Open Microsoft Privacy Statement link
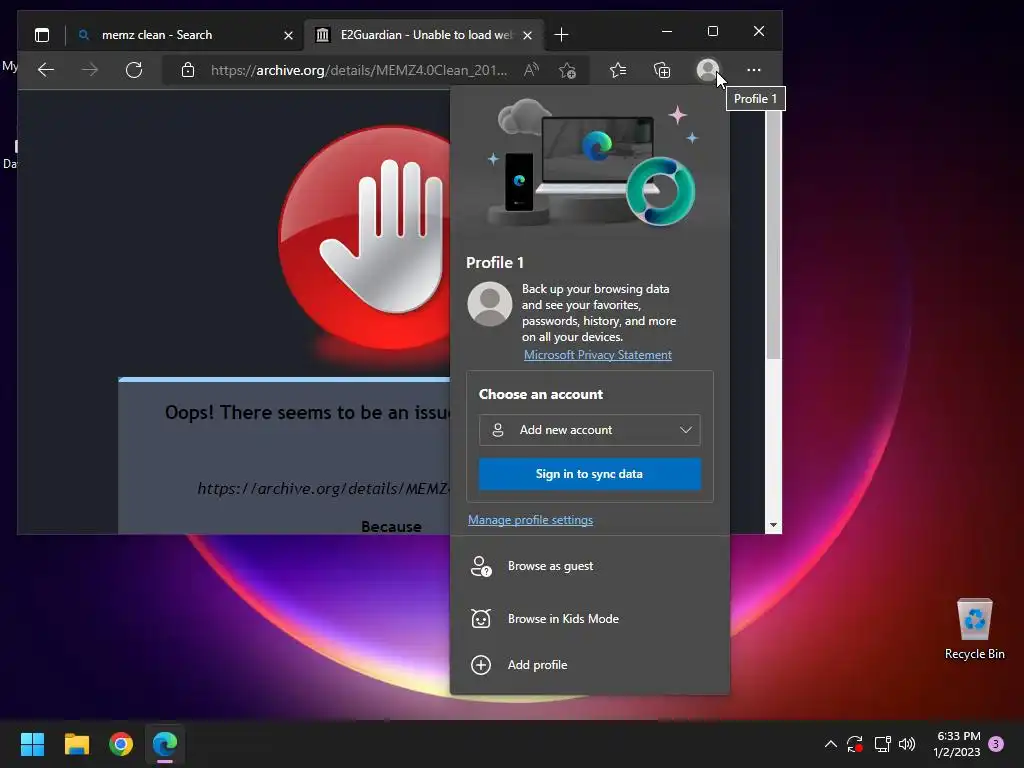The height and width of the screenshot is (768, 1024). tap(598, 355)
